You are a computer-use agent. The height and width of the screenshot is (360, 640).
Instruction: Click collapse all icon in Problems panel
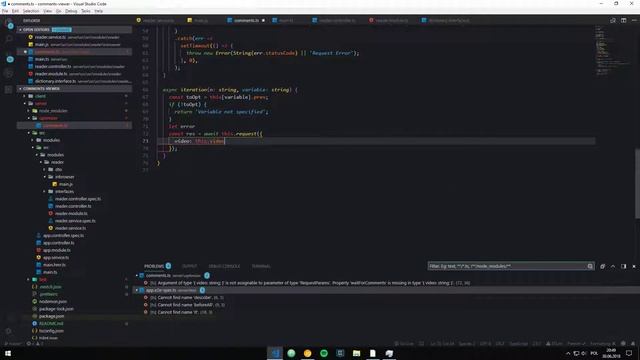tap(602, 266)
